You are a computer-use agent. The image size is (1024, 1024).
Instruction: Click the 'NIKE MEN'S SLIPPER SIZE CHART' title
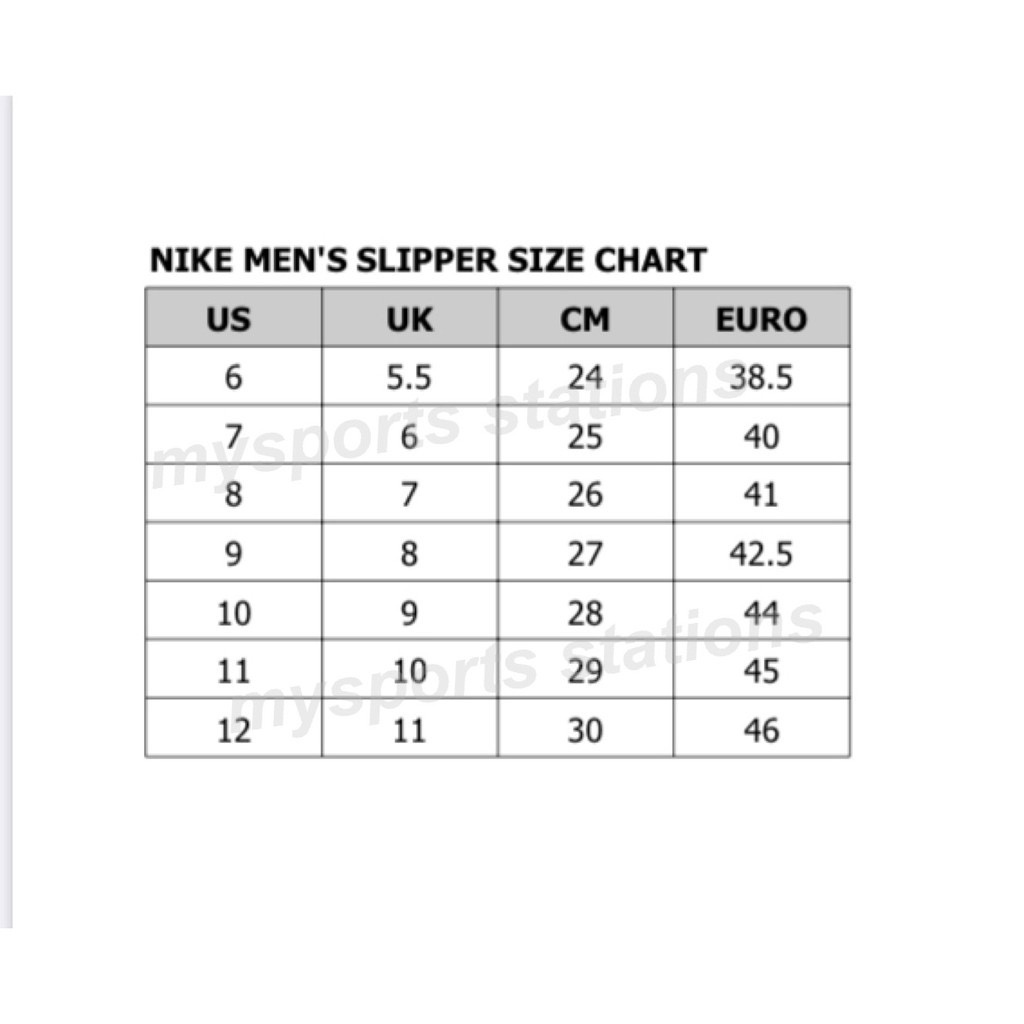click(428, 260)
